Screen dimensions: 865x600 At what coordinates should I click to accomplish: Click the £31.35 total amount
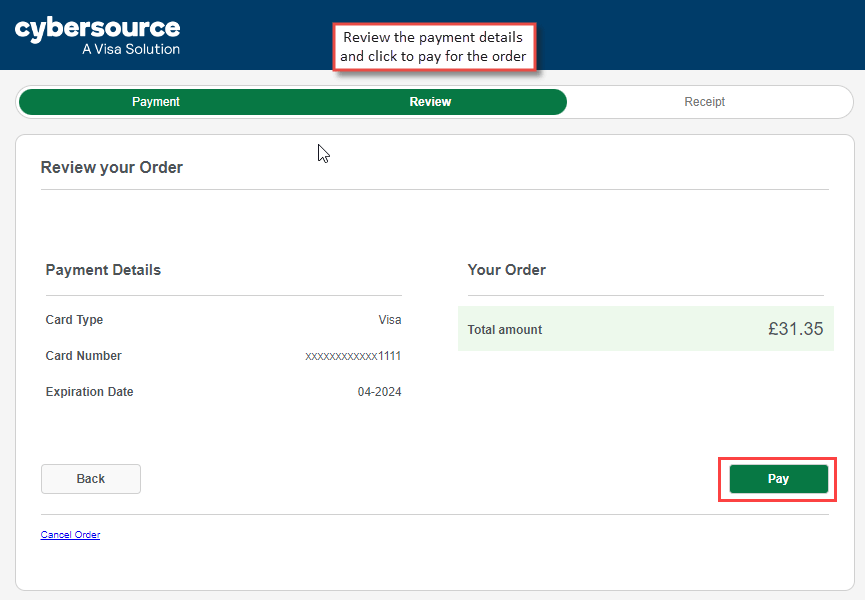[x=795, y=329]
